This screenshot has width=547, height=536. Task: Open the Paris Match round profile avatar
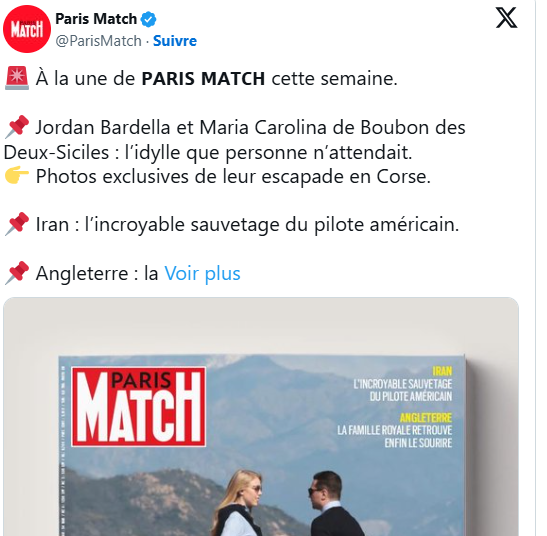pyautogui.click(x=27, y=29)
